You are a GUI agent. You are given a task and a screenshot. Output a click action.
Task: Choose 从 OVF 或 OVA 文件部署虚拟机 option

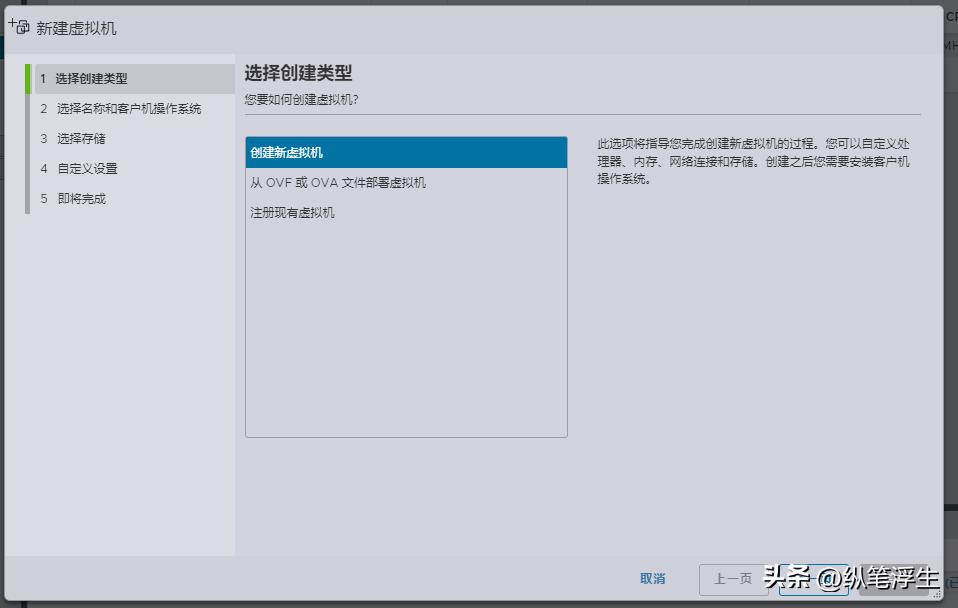click(340, 183)
